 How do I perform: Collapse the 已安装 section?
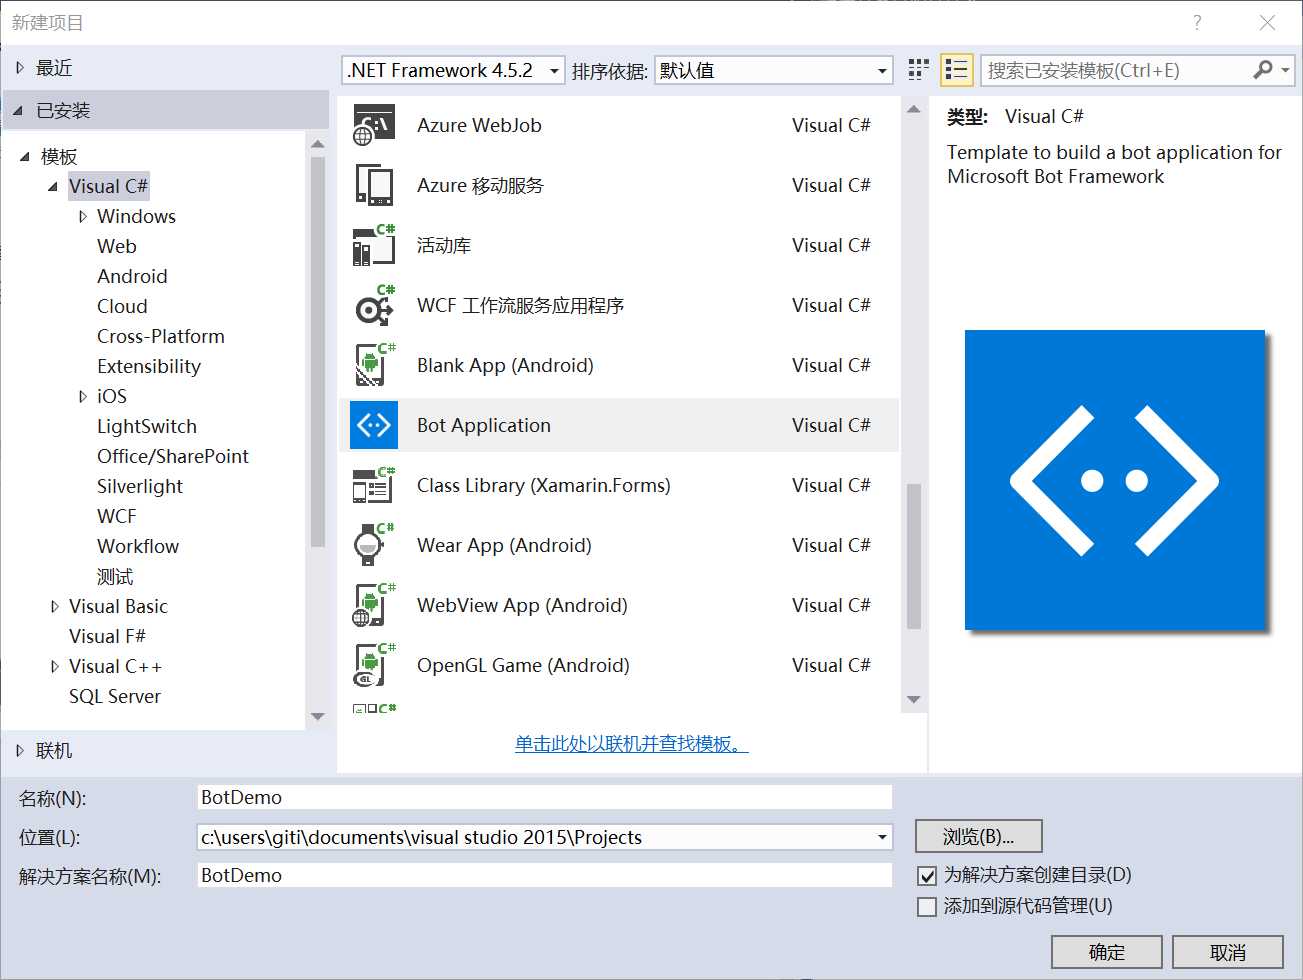click(19, 110)
